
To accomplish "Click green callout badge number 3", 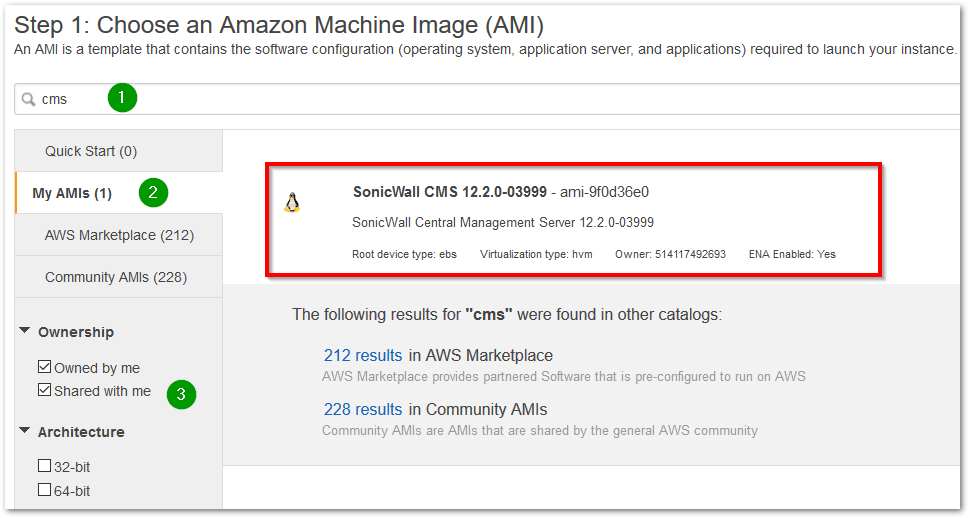I will tap(181, 394).
